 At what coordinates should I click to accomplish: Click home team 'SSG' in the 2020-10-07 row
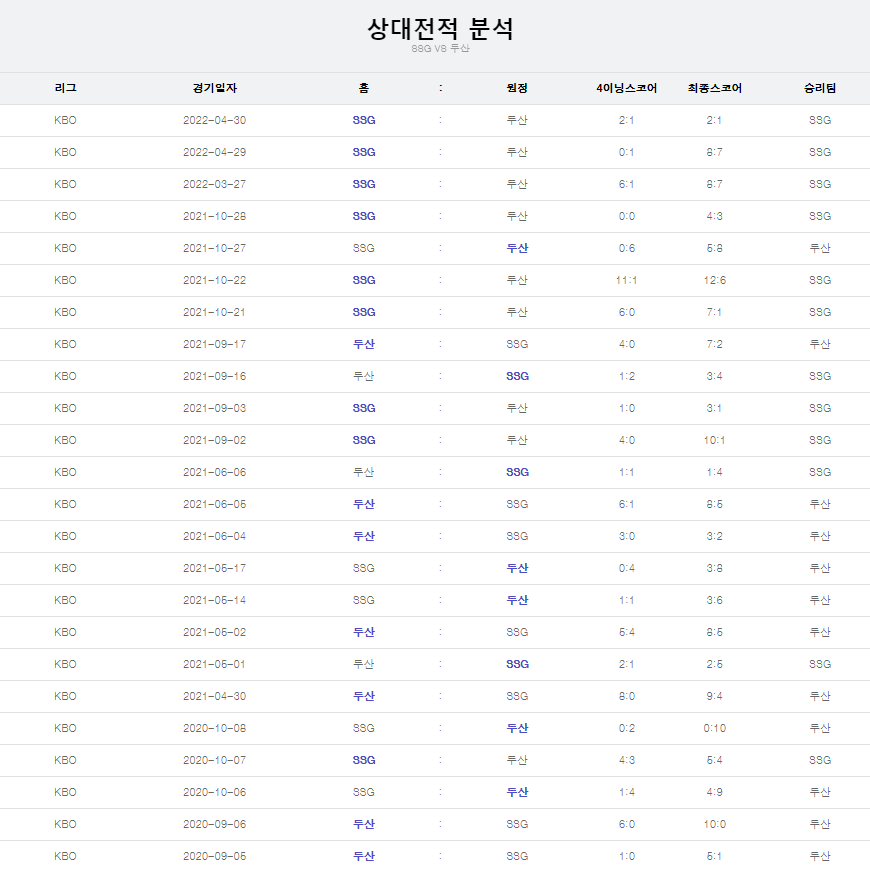point(364,760)
